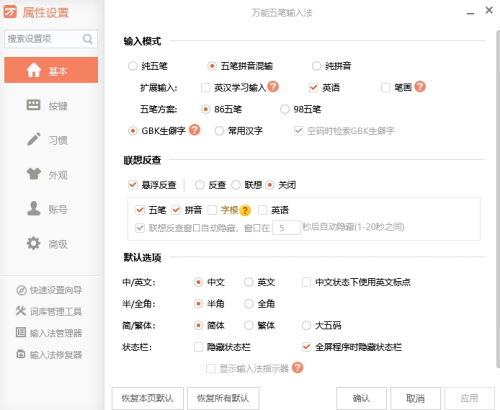This screenshot has height=410, width=500.
Task: Select 五笔拼音混输 input mode
Action: [212, 66]
